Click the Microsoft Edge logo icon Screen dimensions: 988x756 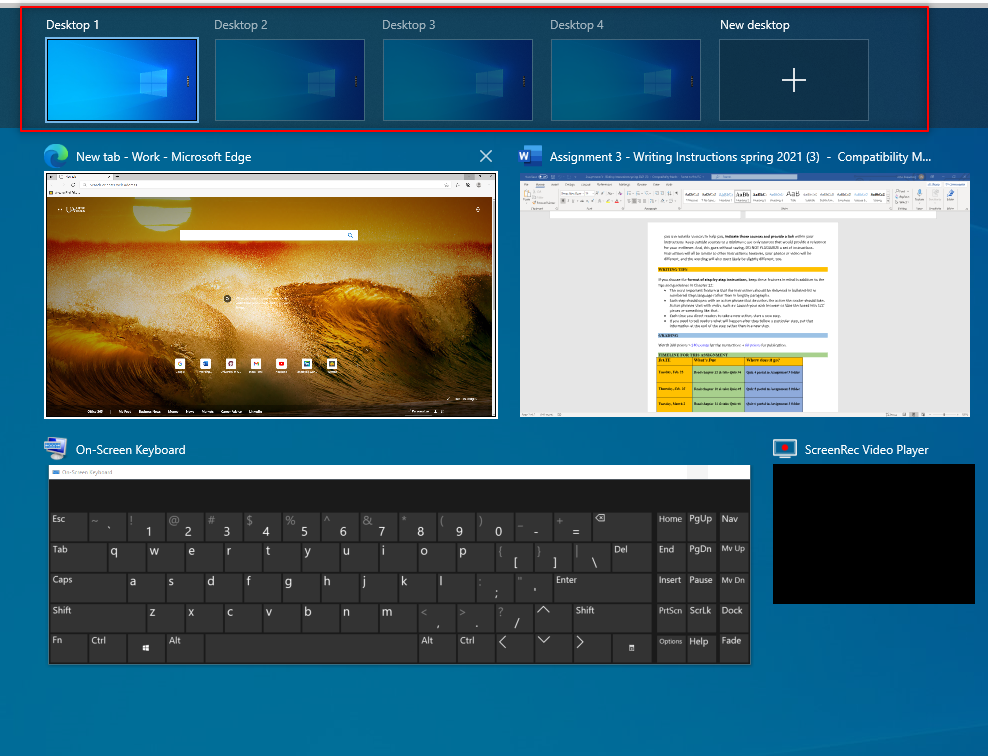tap(56, 156)
